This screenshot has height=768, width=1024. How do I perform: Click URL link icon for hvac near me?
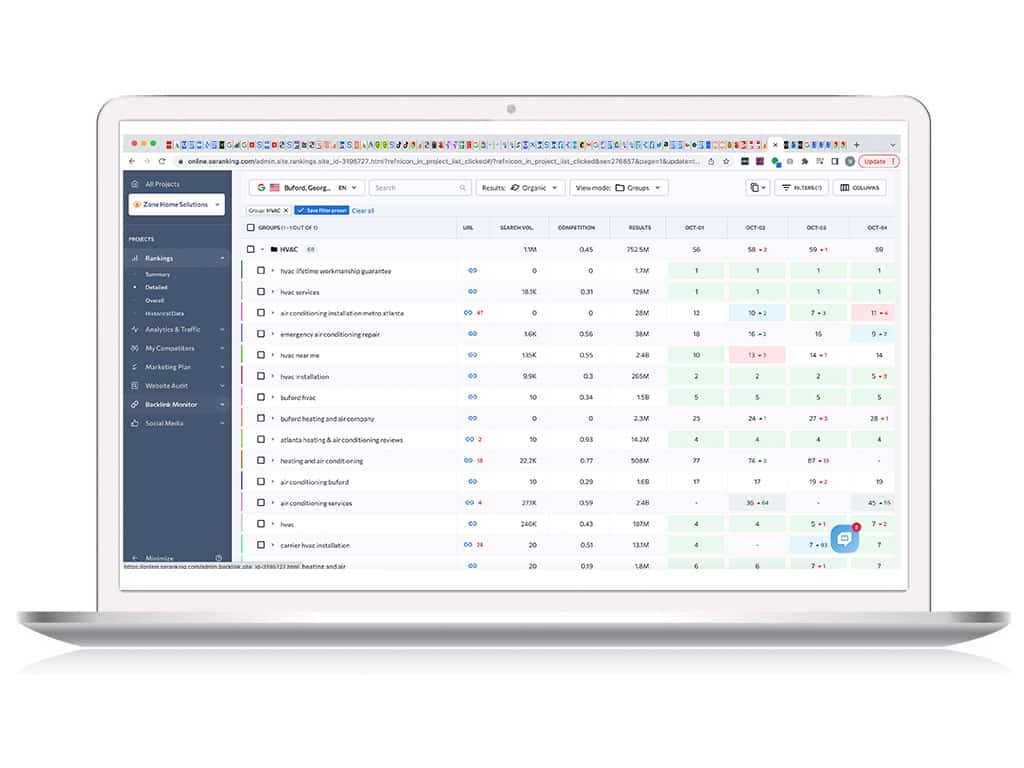[x=472, y=355]
